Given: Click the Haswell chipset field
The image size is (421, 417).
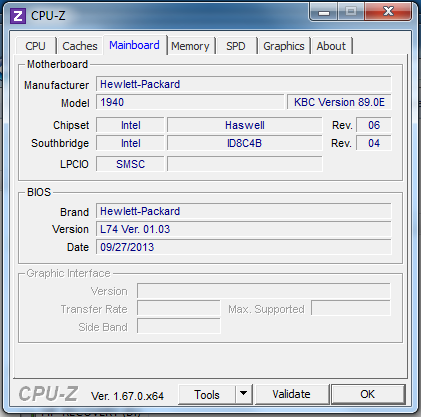Looking at the screenshot, I should click(x=245, y=125).
